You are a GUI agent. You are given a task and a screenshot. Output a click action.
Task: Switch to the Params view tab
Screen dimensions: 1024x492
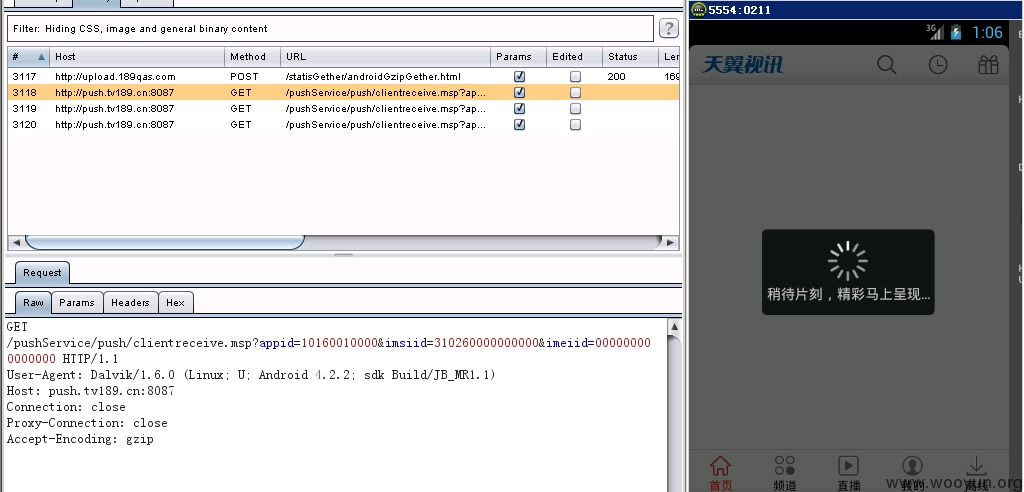coord(77,303)
